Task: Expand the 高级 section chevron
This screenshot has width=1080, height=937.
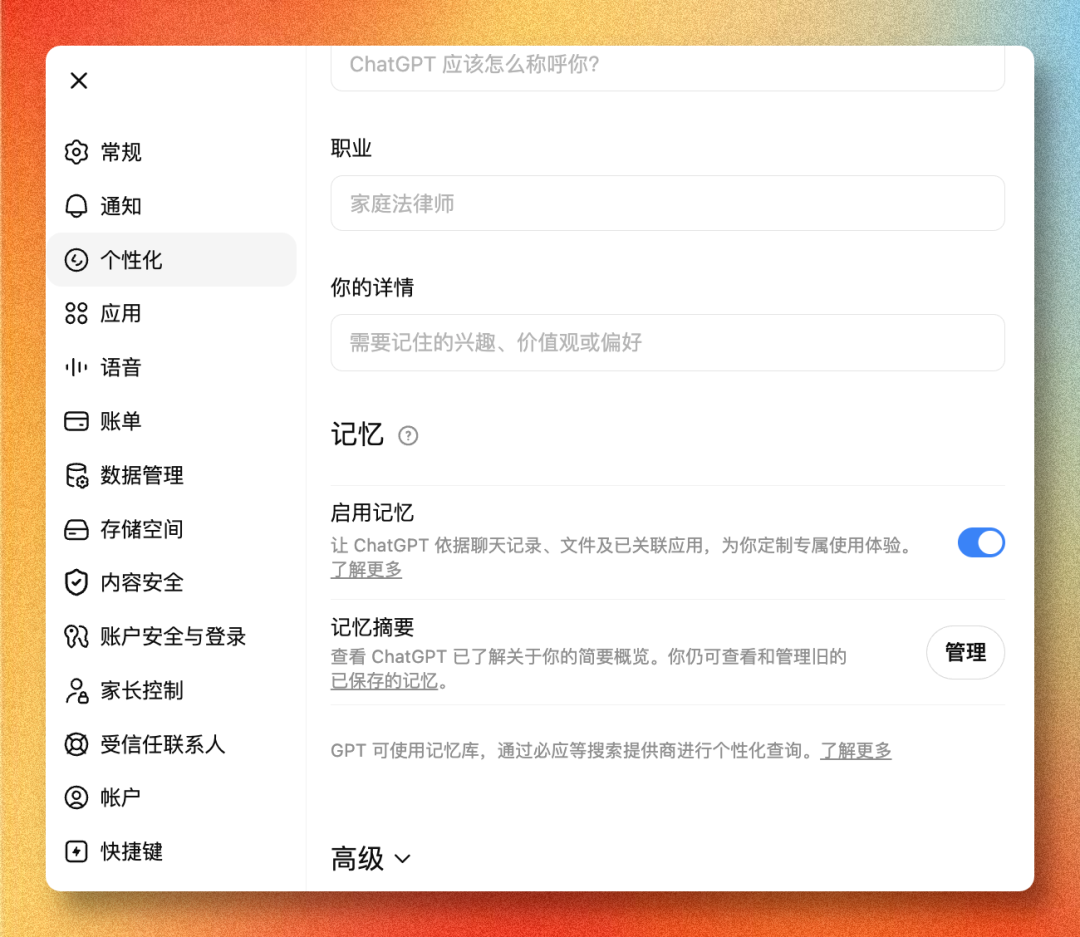Action: tap(403, 859)
